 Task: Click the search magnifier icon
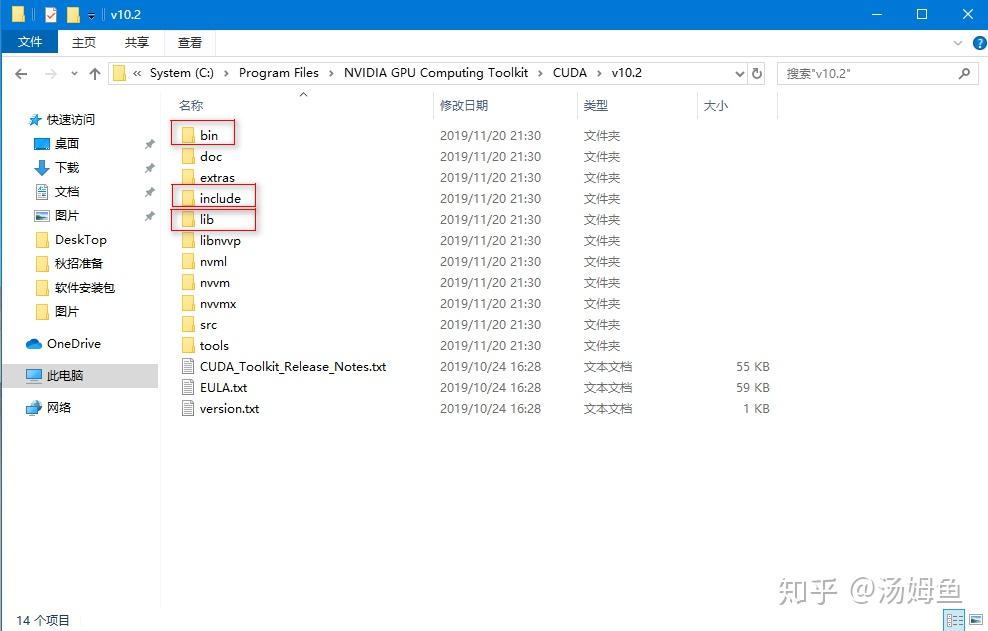(962, 73)
